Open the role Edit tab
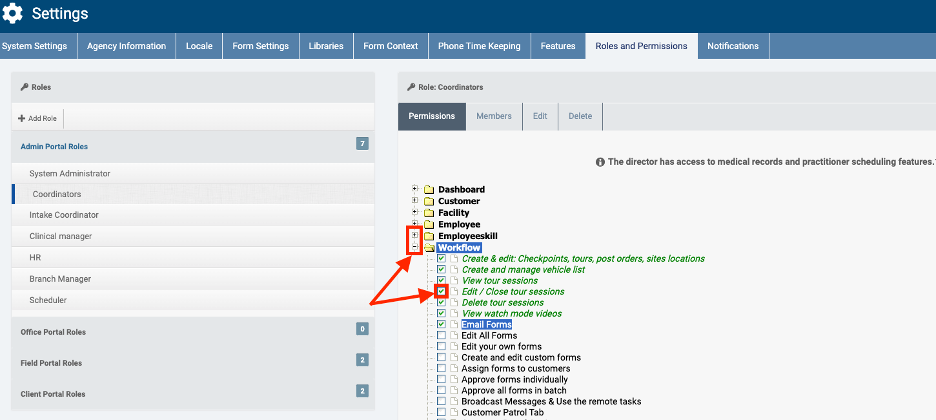 coord(540,116)
